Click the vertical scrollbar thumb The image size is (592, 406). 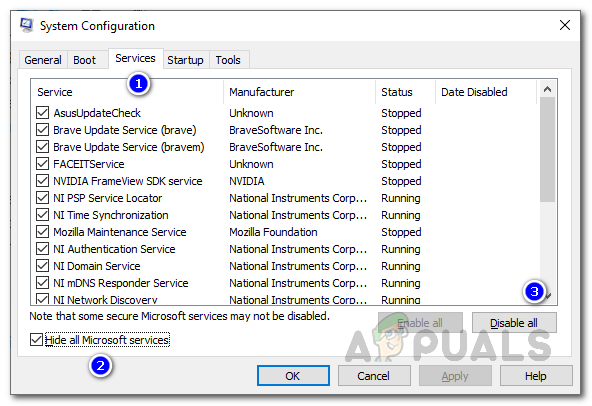[x=547, y=150]
